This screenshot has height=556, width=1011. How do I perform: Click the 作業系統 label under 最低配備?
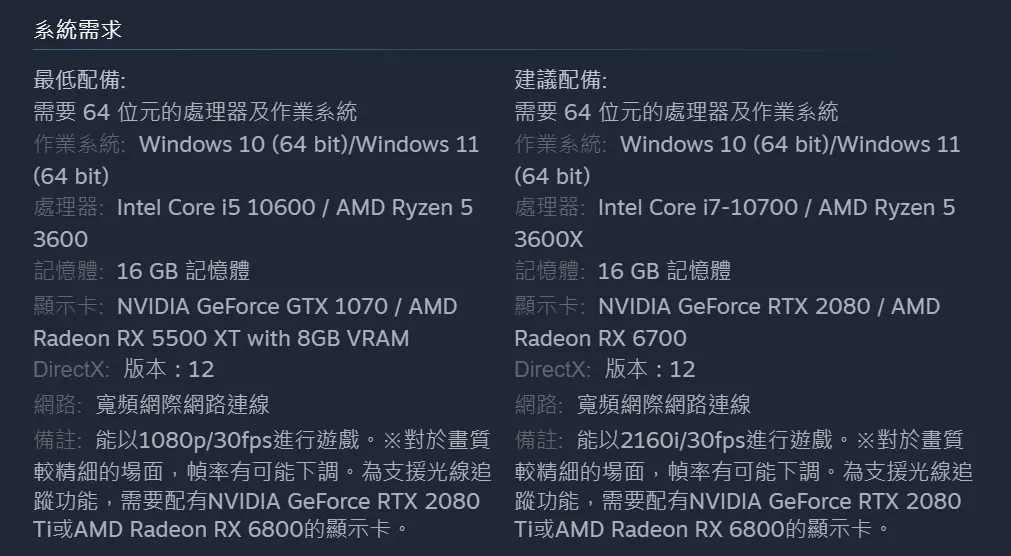[x=79, y=144]
